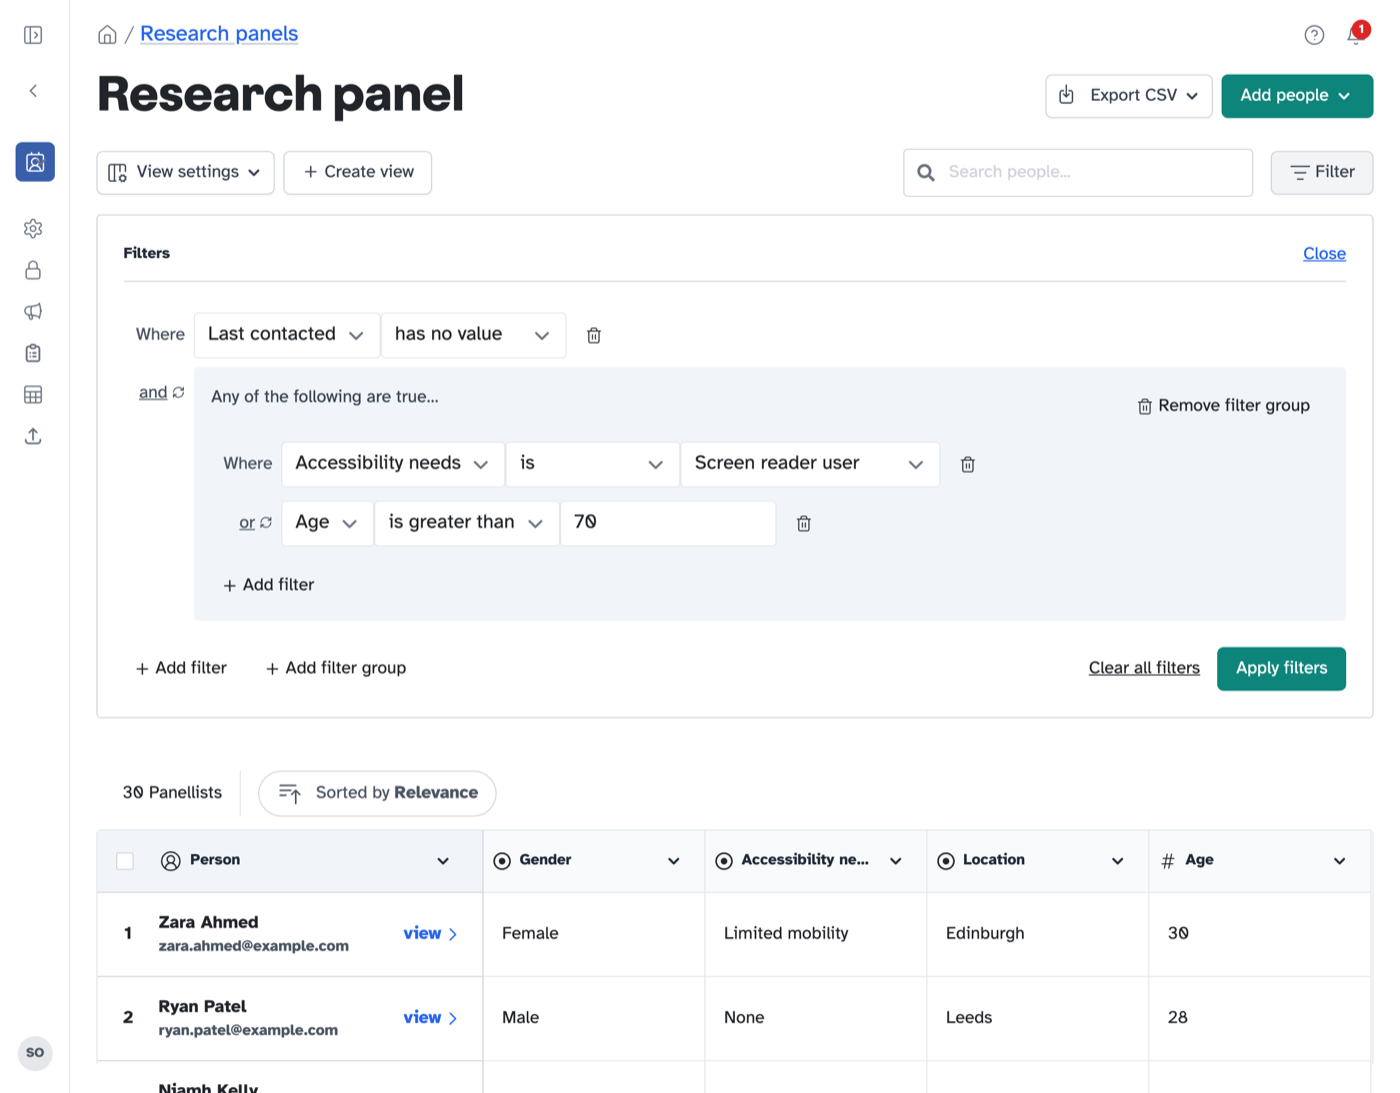Open the settings gear in sidebar
Screen dimensions: 1400x1093
point(33,229)
